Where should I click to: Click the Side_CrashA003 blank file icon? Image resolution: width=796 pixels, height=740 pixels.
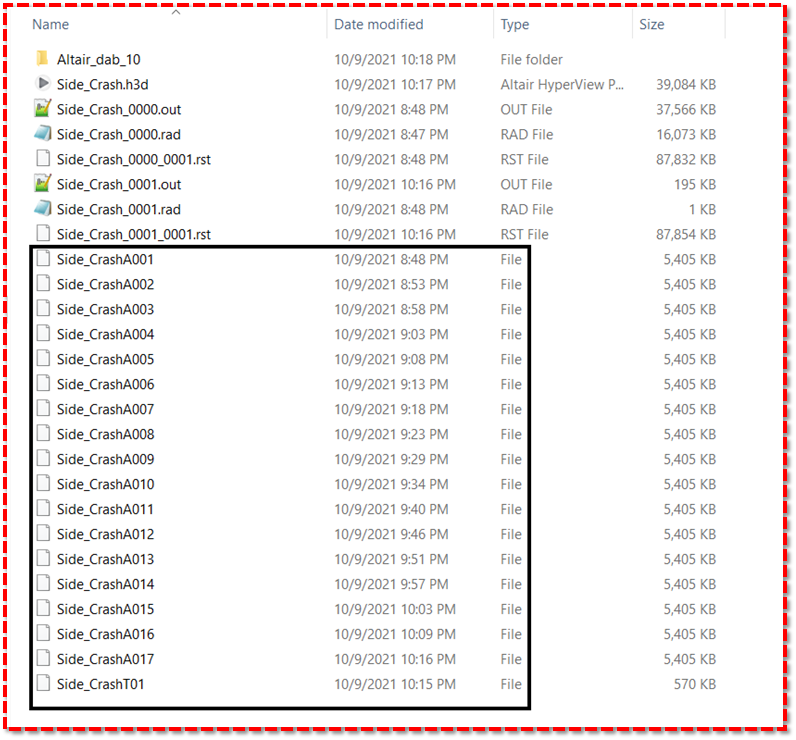tap(43, 309)
